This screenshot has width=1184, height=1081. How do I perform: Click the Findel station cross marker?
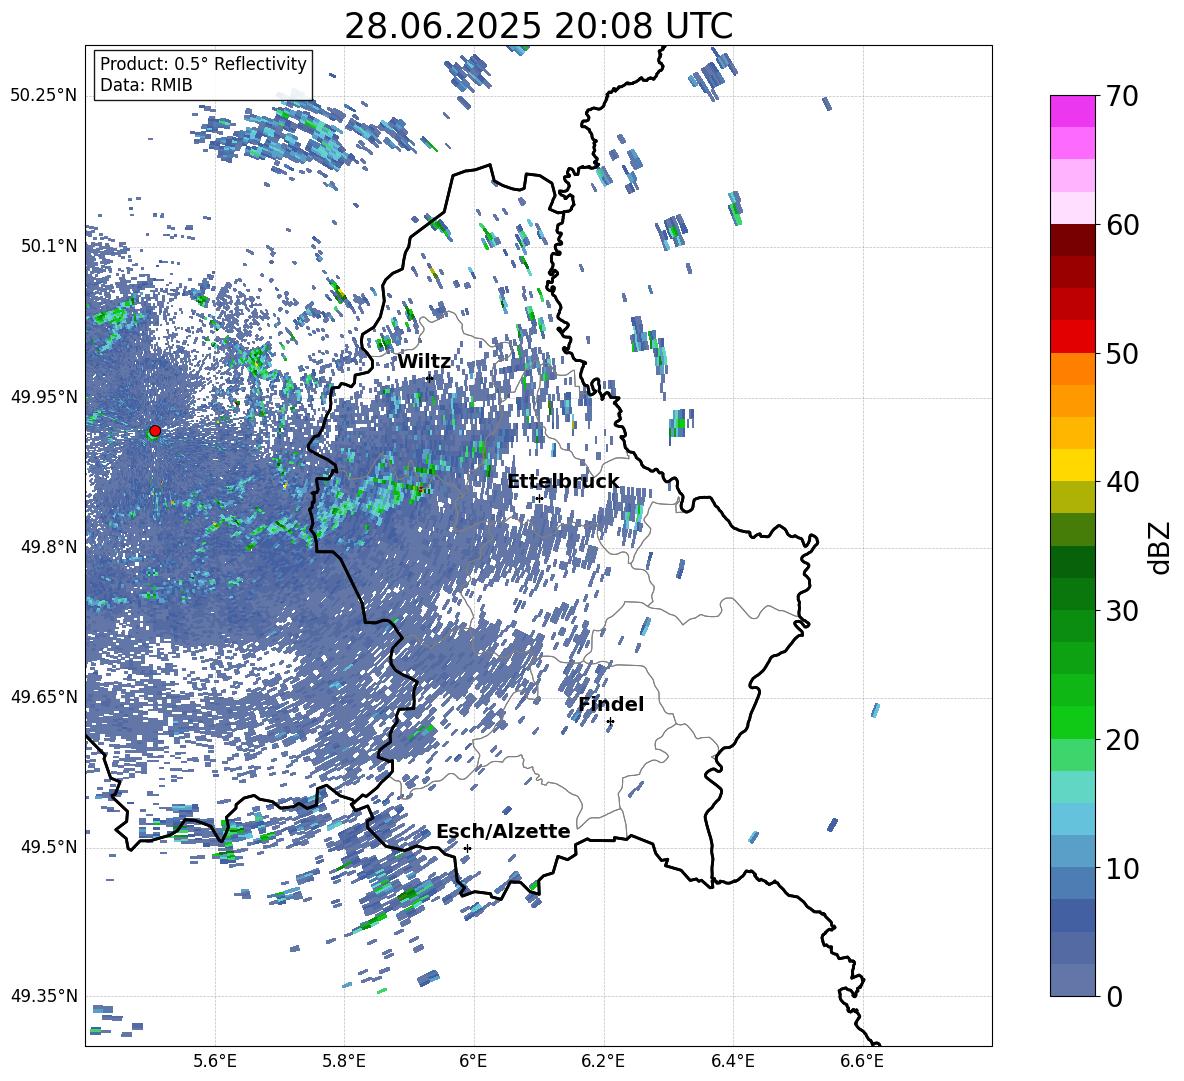(610, 722)
